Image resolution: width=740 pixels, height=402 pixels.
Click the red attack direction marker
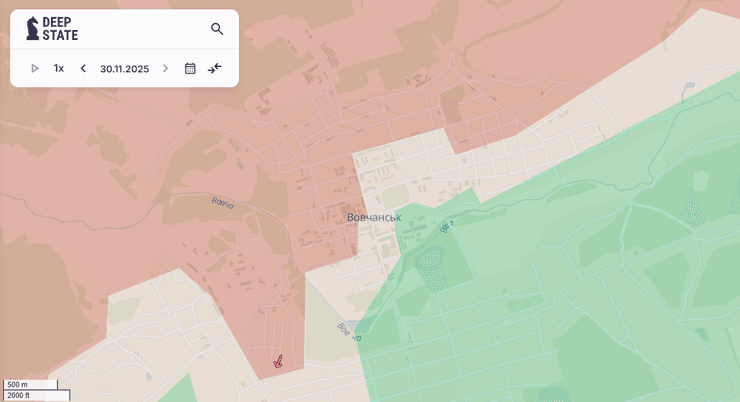click(278, 361)
